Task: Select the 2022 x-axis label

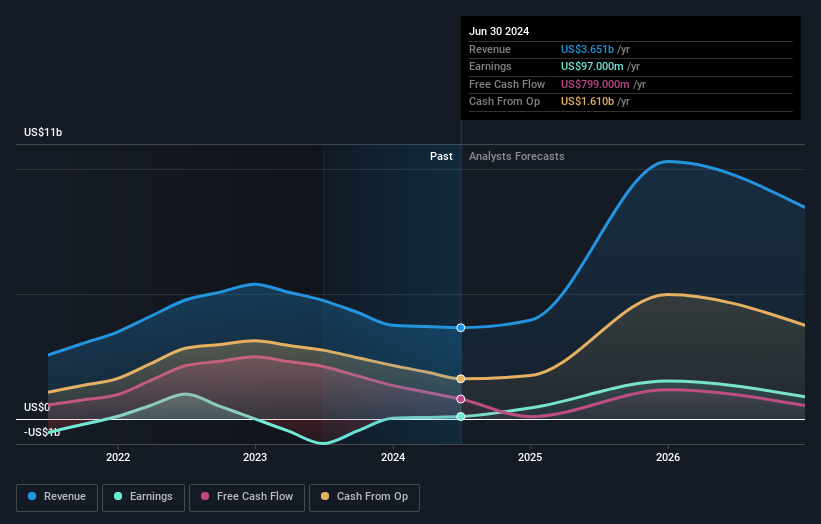Action: coord(118,457)
